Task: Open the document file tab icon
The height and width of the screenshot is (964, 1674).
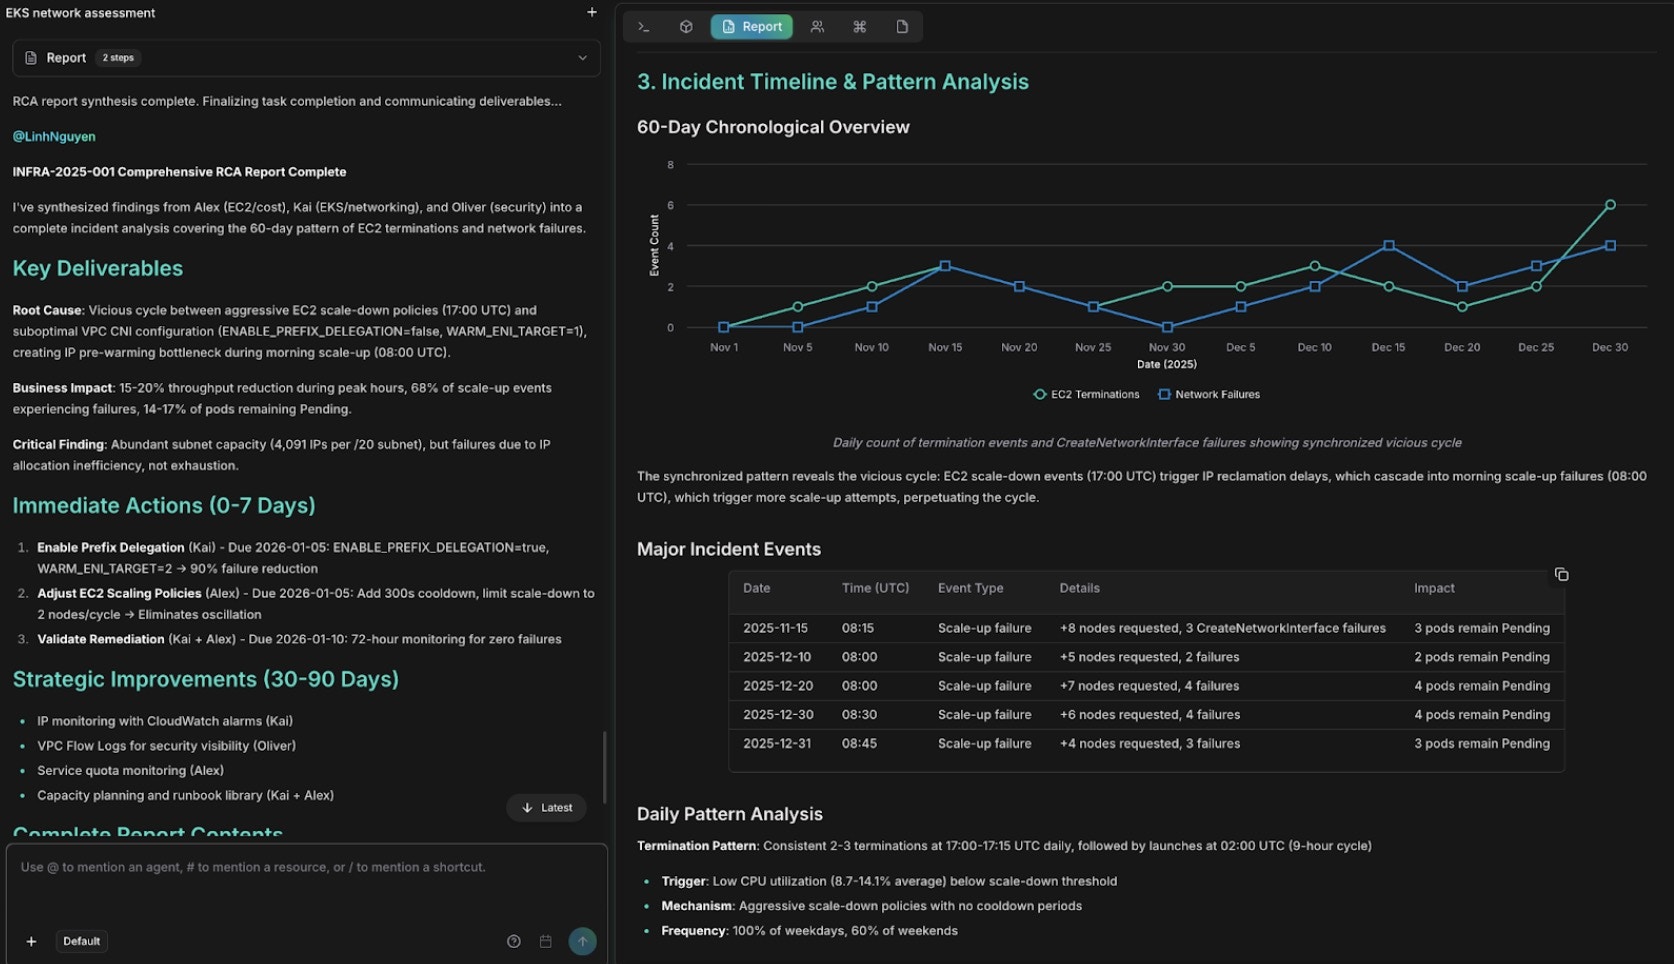Action: (902, 27)
